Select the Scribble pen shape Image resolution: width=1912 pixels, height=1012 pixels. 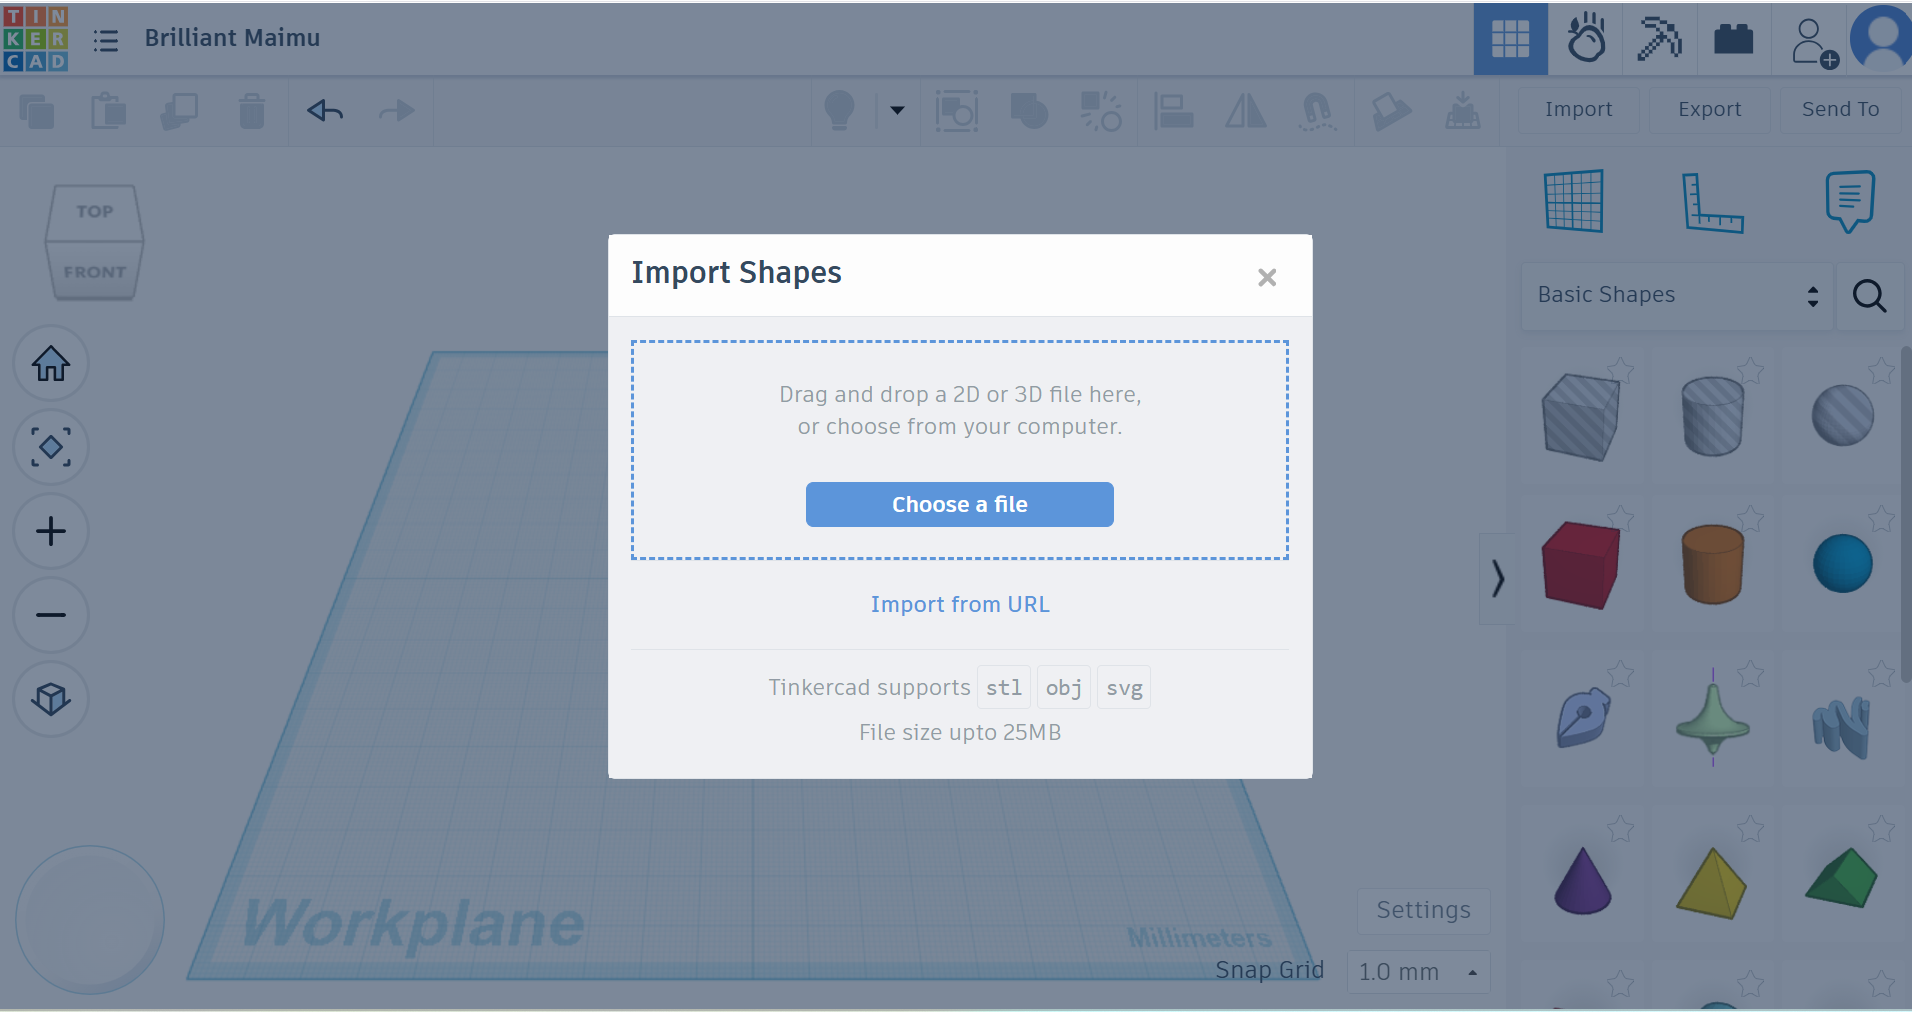(1583, 717)
